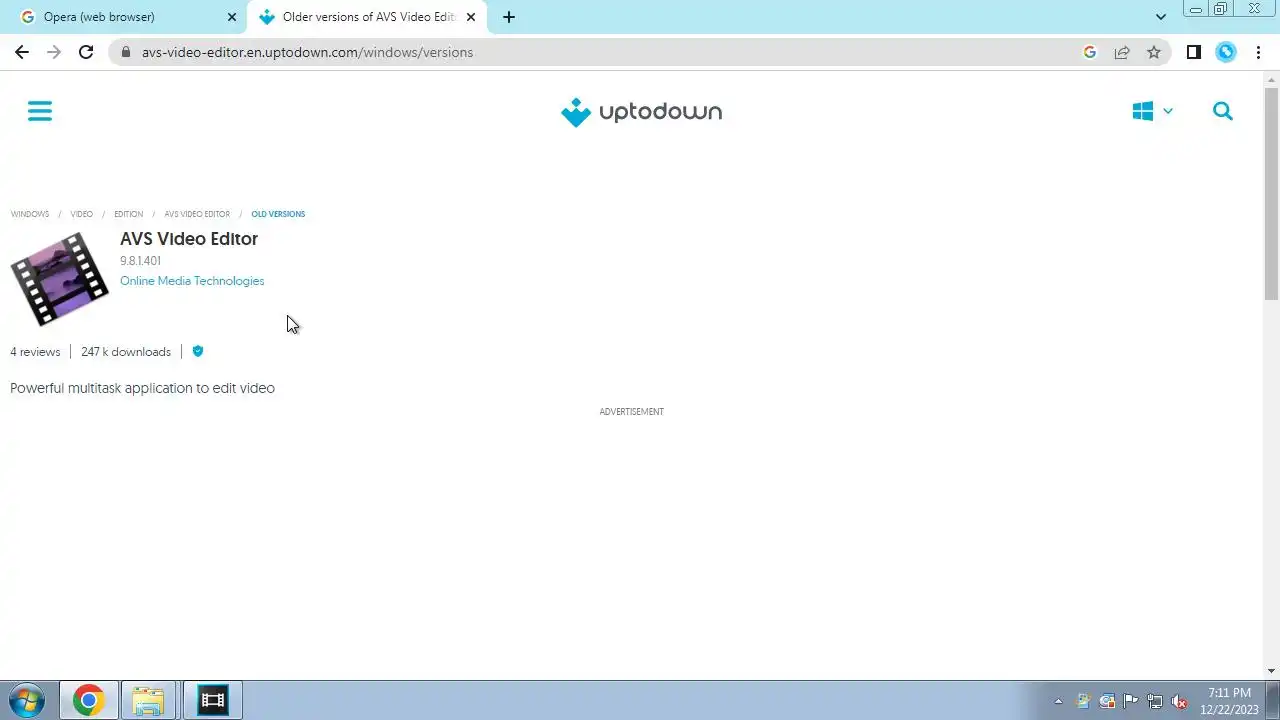Open the Windows Start menu
The width and height of the screenshot is (1280, 720).
pyautogui.click(x=27, y=700)
